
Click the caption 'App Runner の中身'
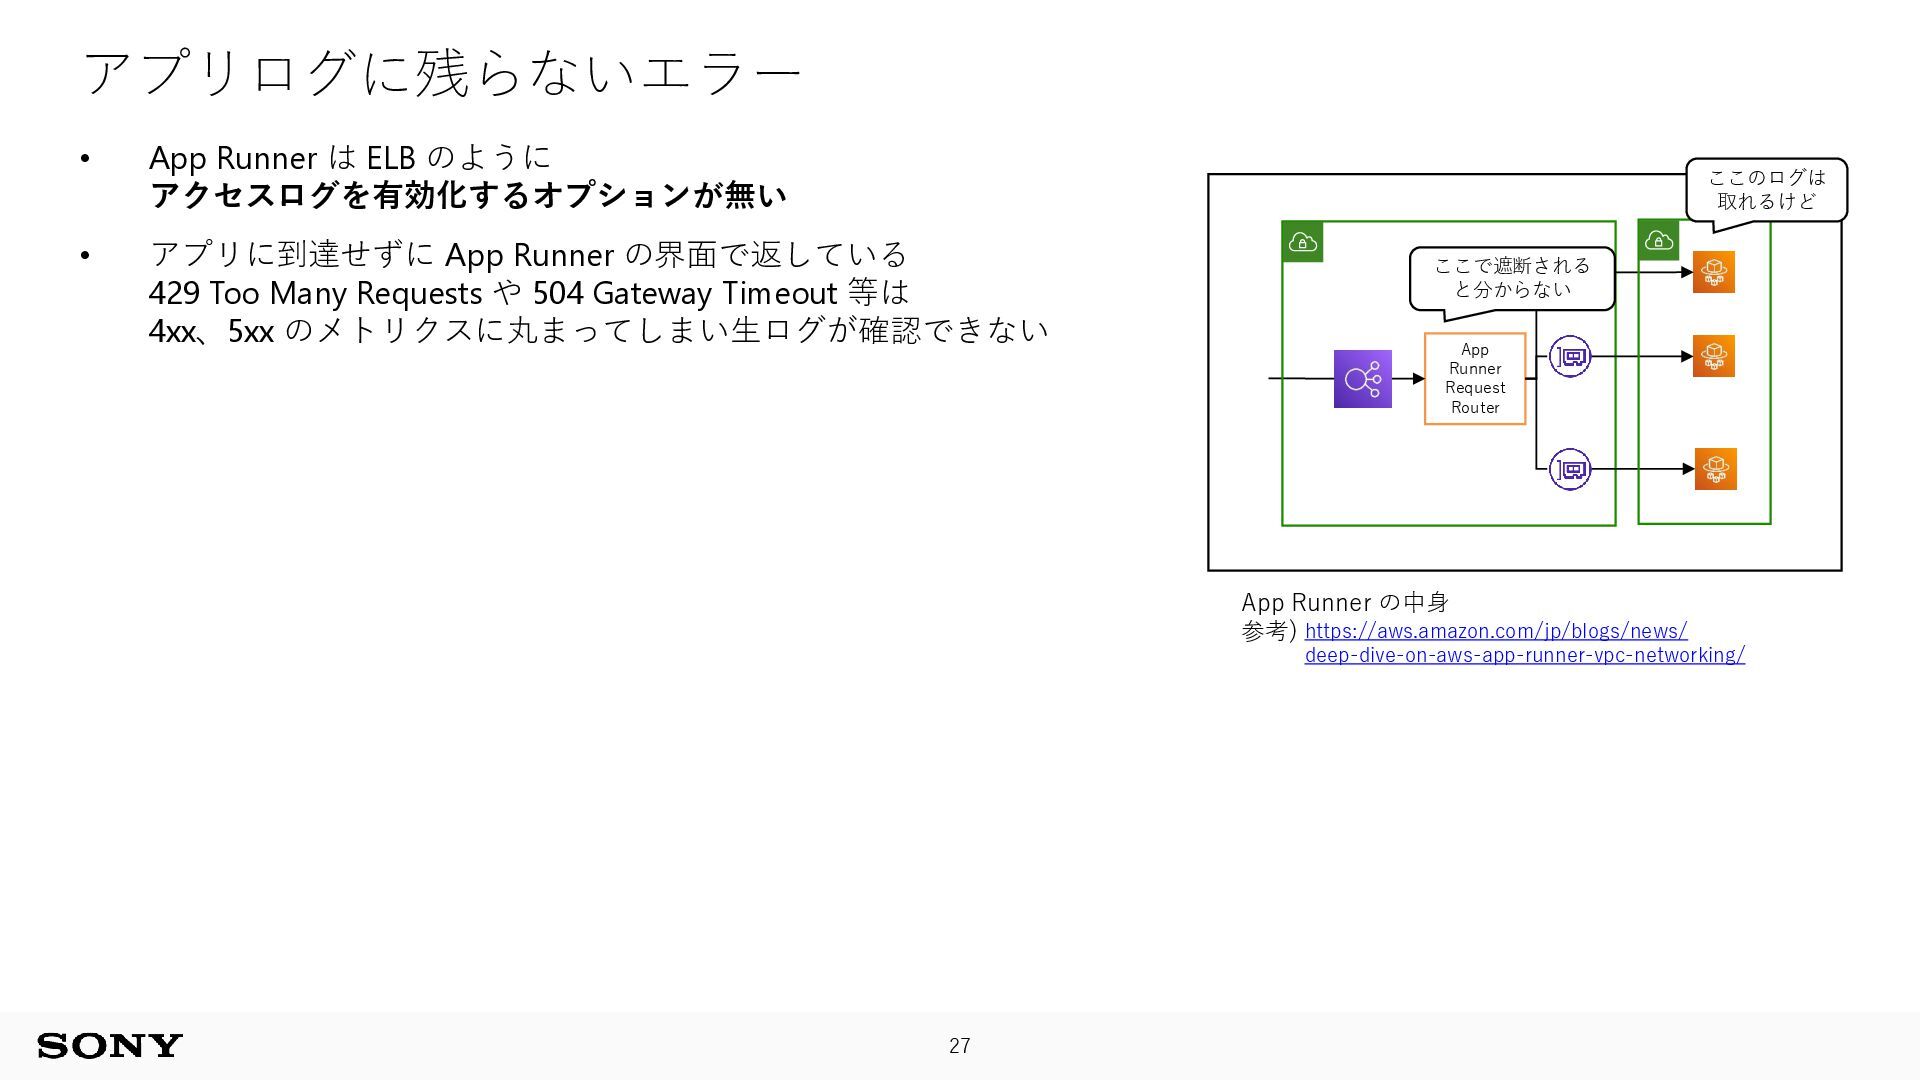click(1345, 603)
